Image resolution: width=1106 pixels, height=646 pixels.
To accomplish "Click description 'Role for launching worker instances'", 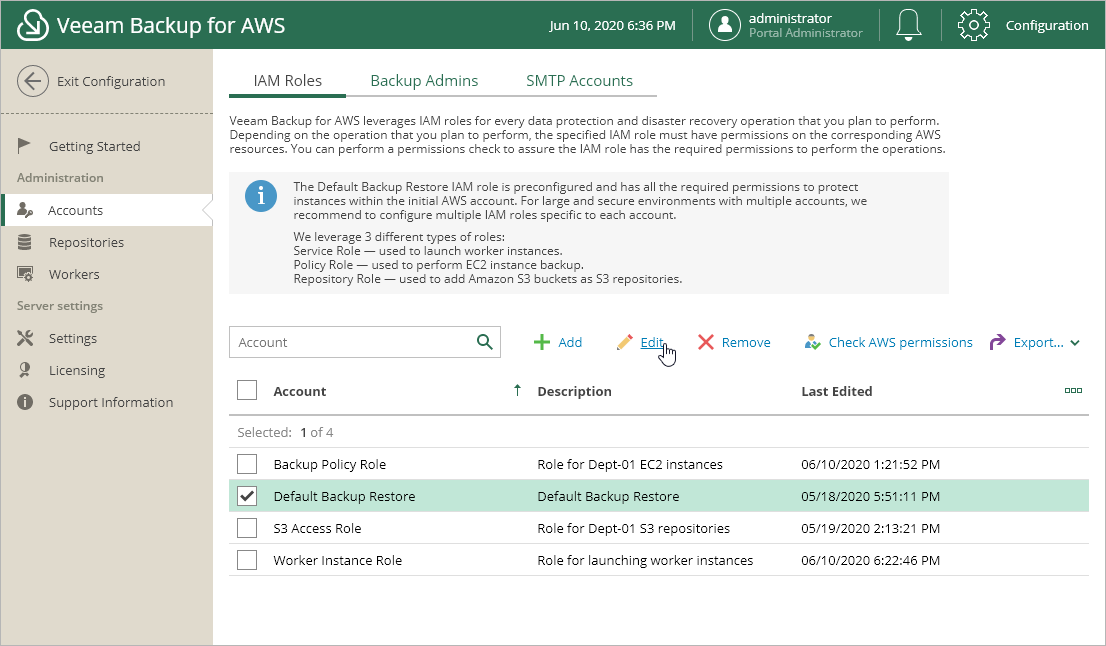I will click(x=645, y=560).
